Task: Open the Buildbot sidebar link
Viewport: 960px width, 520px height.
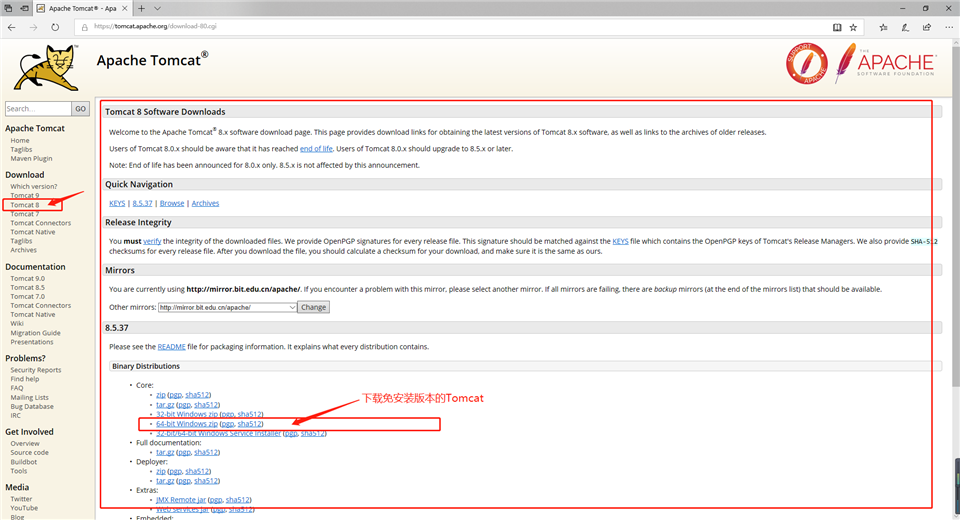Action: (x=24, y=462)
